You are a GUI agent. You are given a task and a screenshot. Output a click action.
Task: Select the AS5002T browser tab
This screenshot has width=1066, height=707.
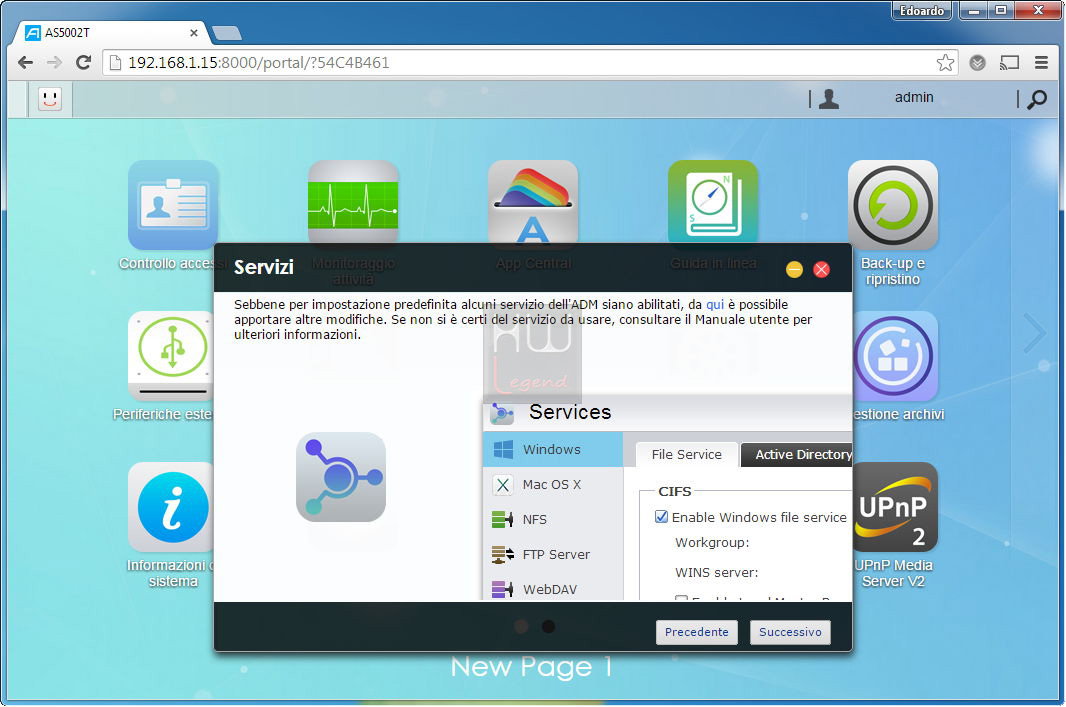(112, 33)
